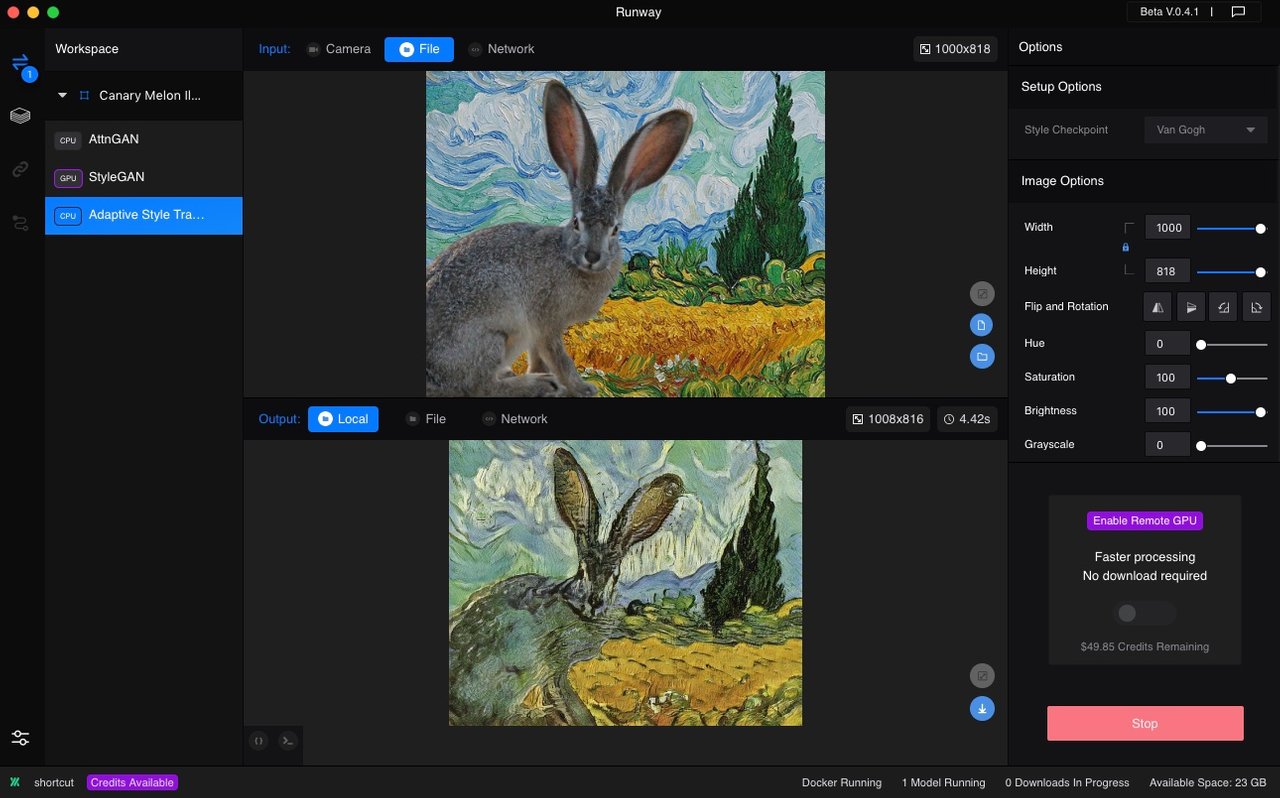Click the Stop button

[x=1145, y=723]
